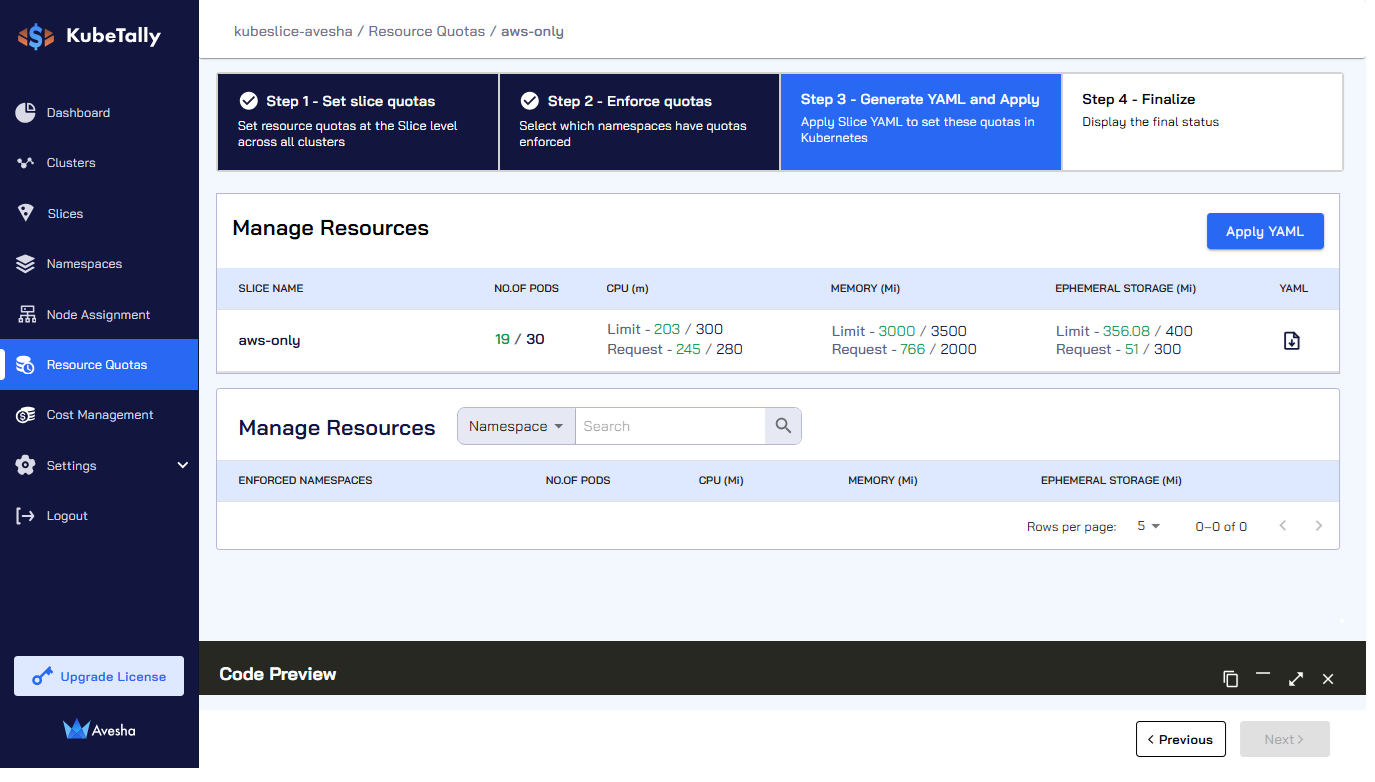This screenshot has height=782, width=1375.
Task: Download the aws-only slice YAML file icon
Action: pos(1291,340)
